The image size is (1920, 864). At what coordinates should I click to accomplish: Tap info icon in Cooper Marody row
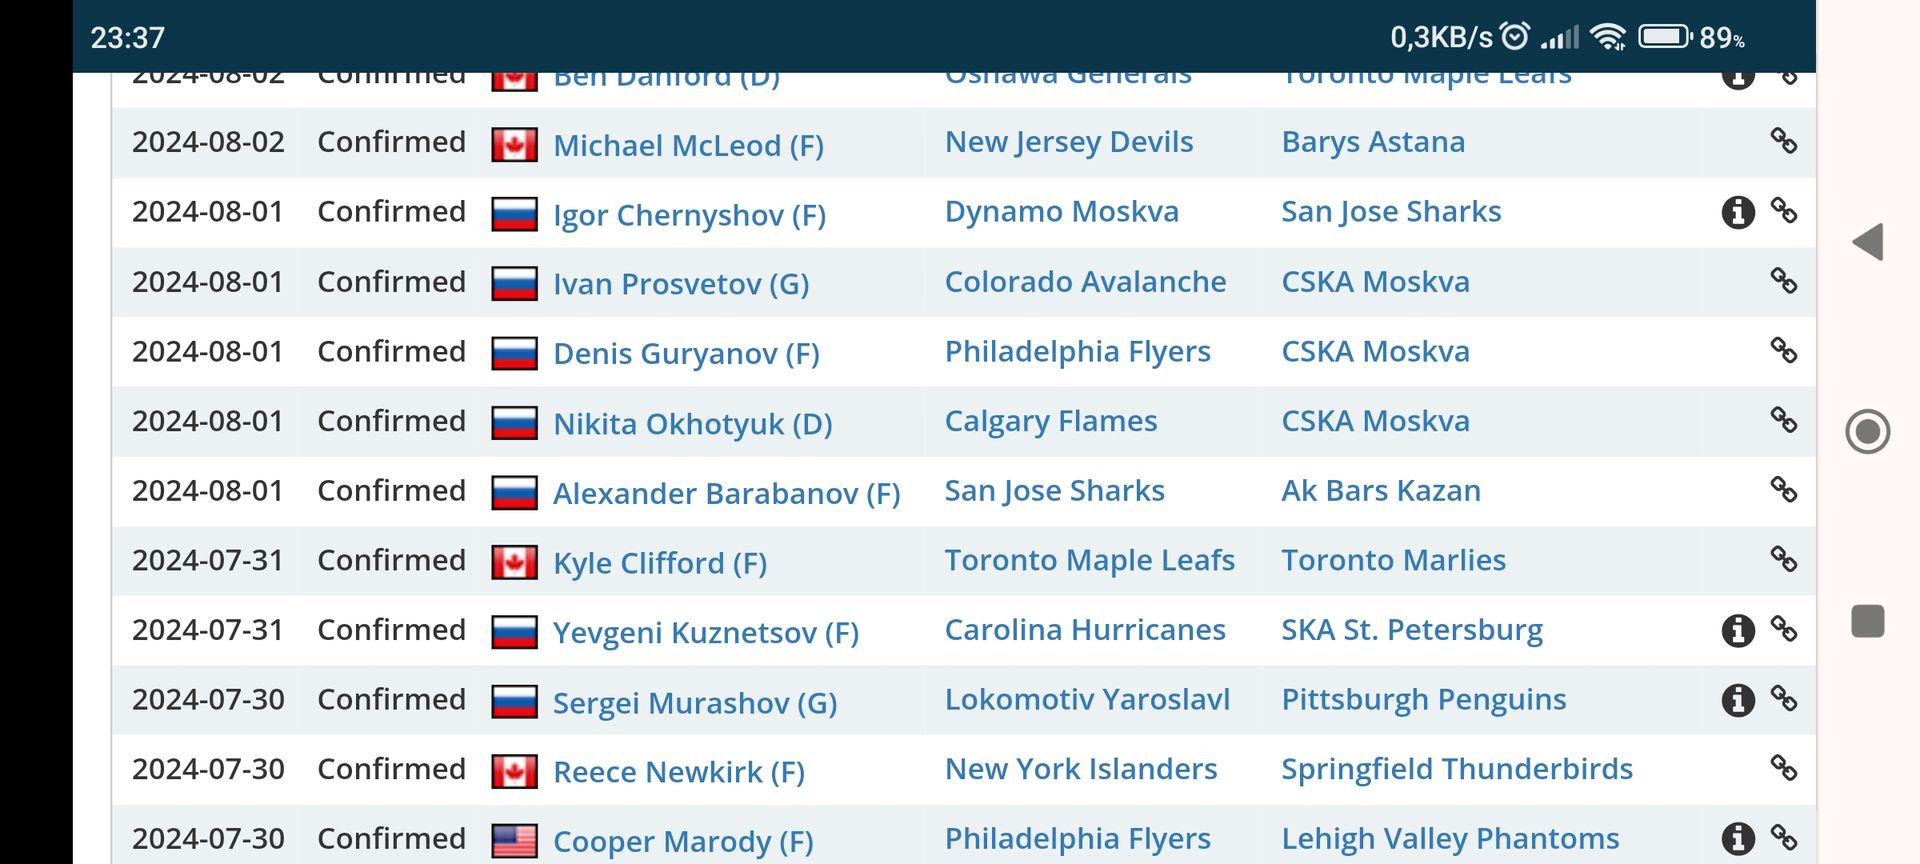pos(1738,838)
